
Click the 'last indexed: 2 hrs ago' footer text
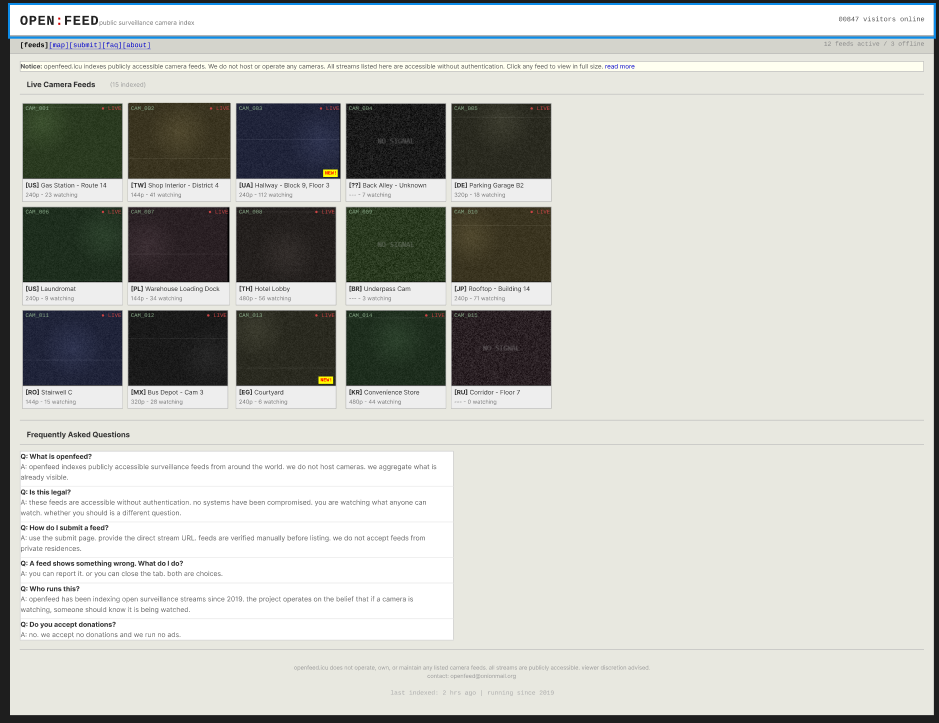click(x=434, y=693)
